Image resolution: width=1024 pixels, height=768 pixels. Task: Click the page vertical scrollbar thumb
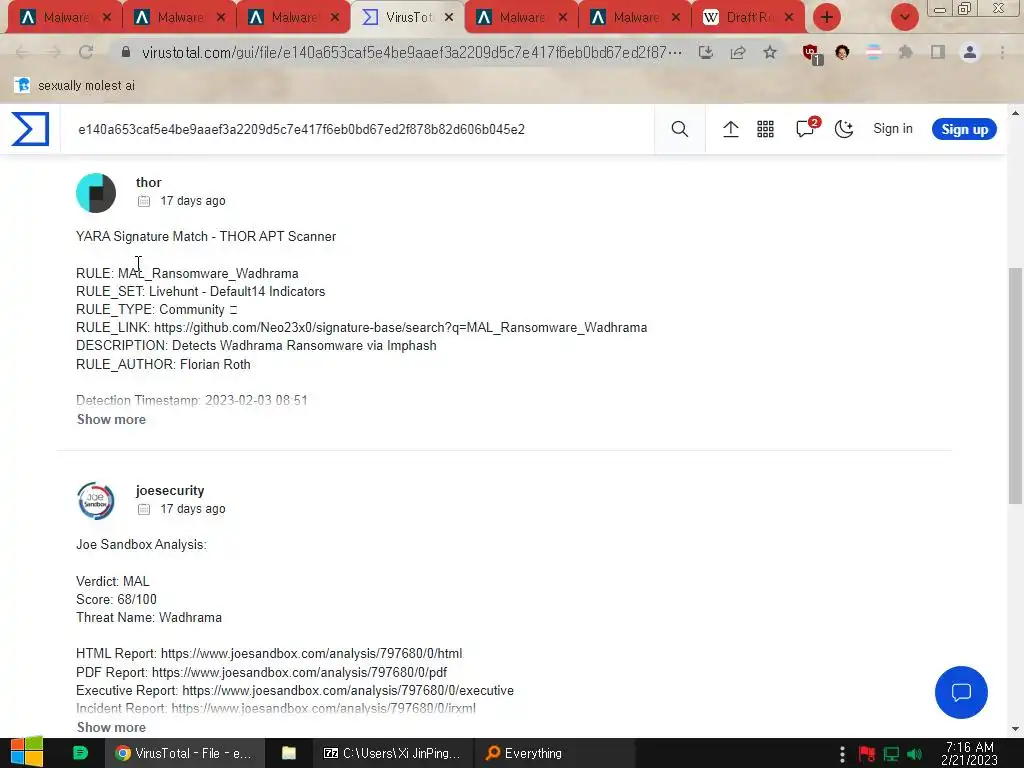pyautogui.click(x=1015, y=385)
